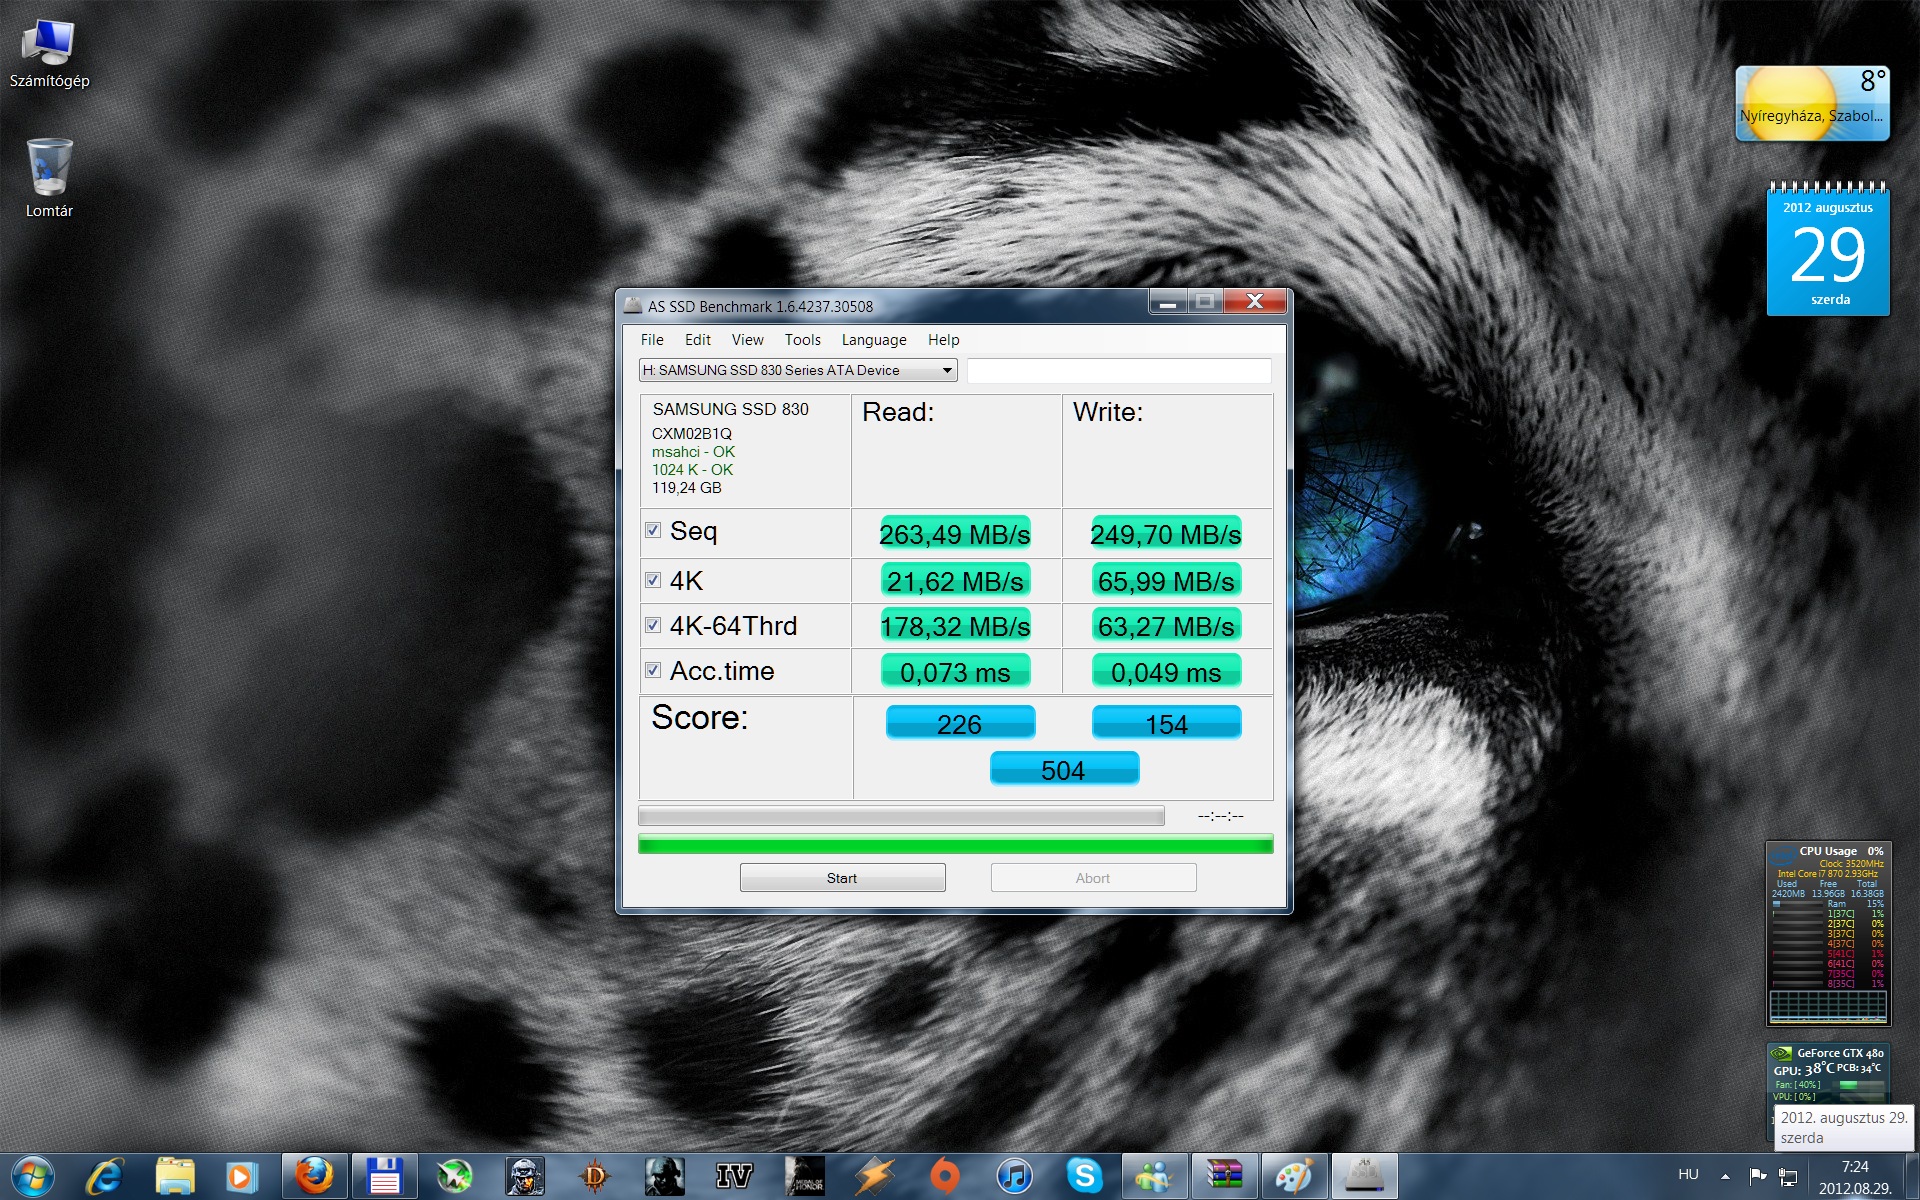Switch to Firefox in the taskbar
The height and width of the screenshot is (1200, 1920).
[314, 1176]
